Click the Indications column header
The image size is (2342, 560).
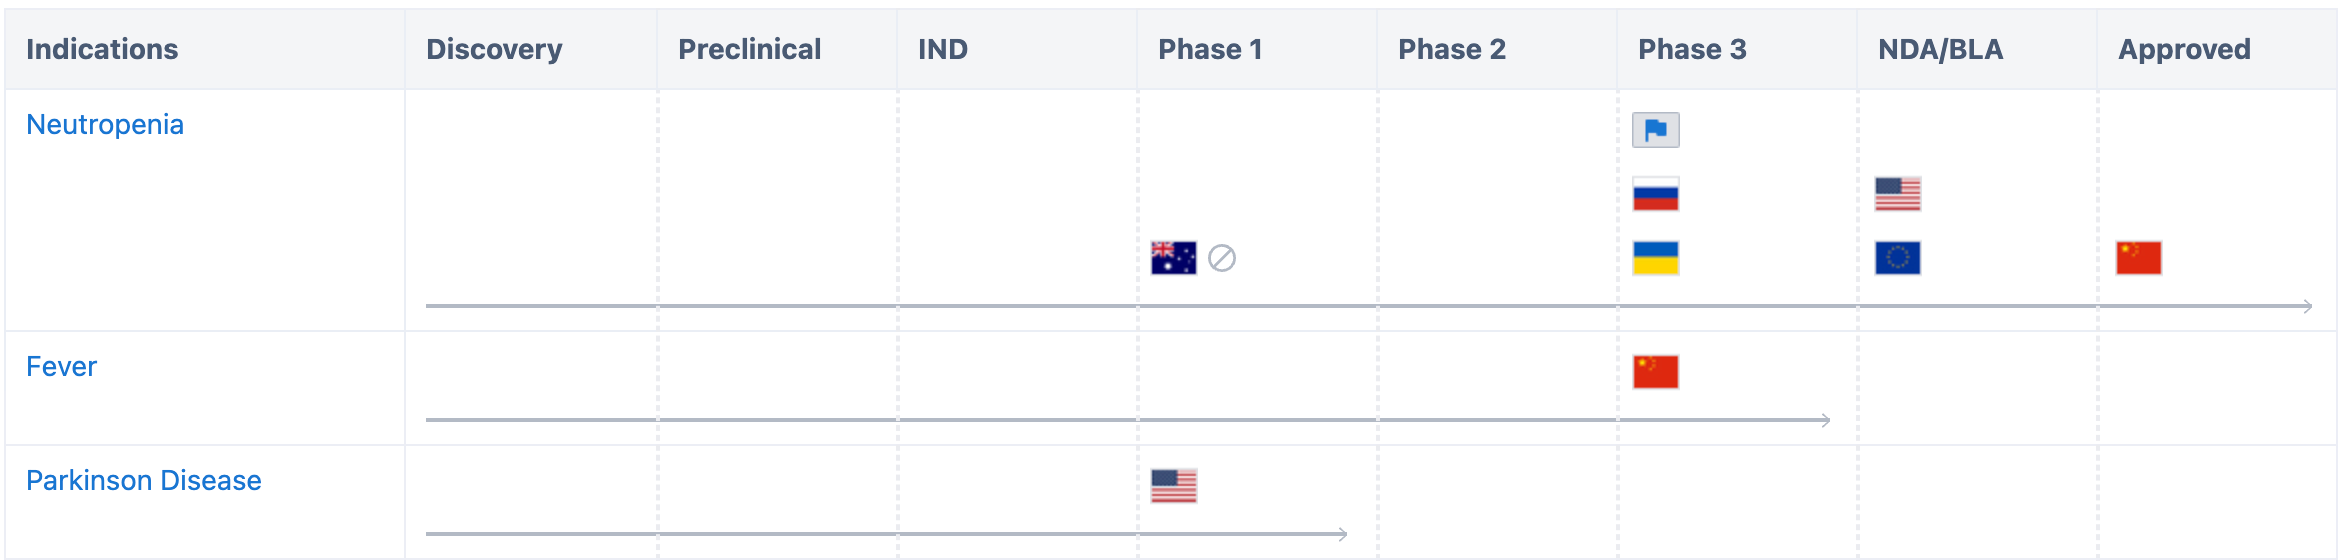[102, 49]
